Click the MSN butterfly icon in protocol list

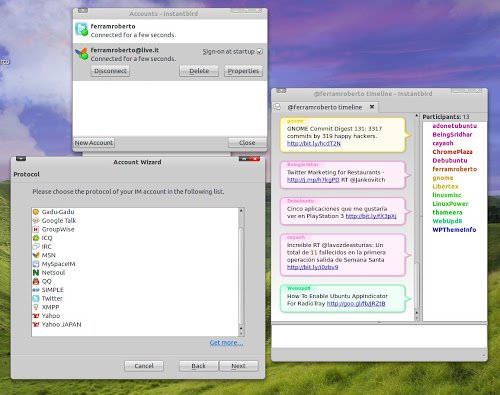(x=36, y=255)
